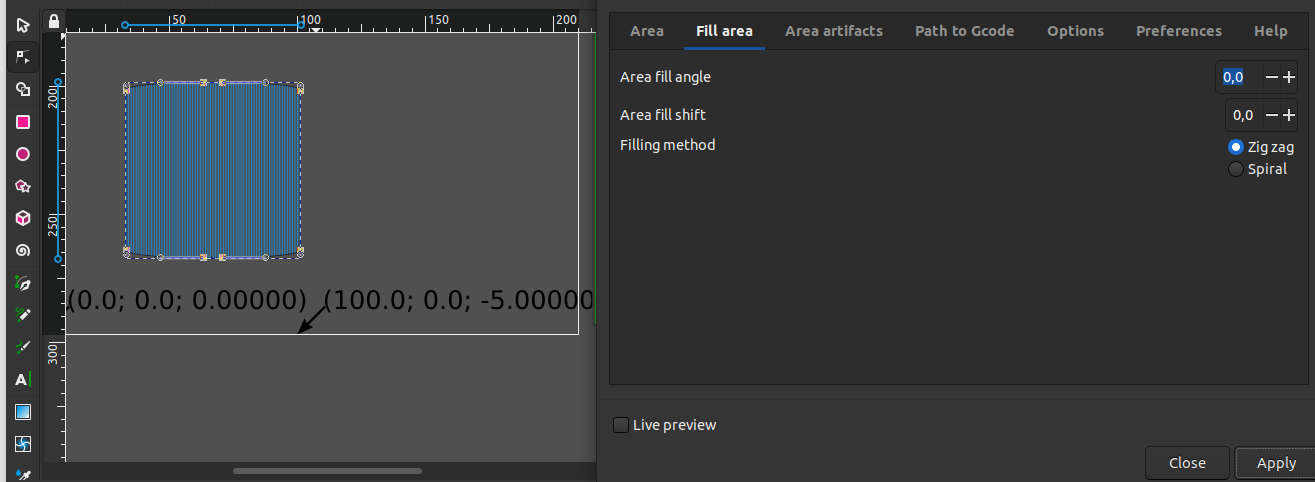The width and height of the screenshot is (1315, 482).
Task: Select the Gradient tool
Action: click(22, 411)
